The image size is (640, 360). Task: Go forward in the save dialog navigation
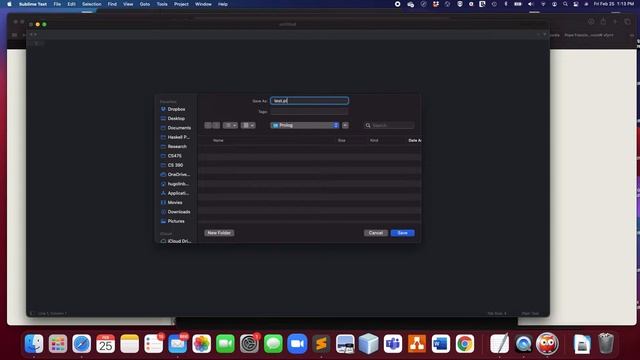(216, 125)
